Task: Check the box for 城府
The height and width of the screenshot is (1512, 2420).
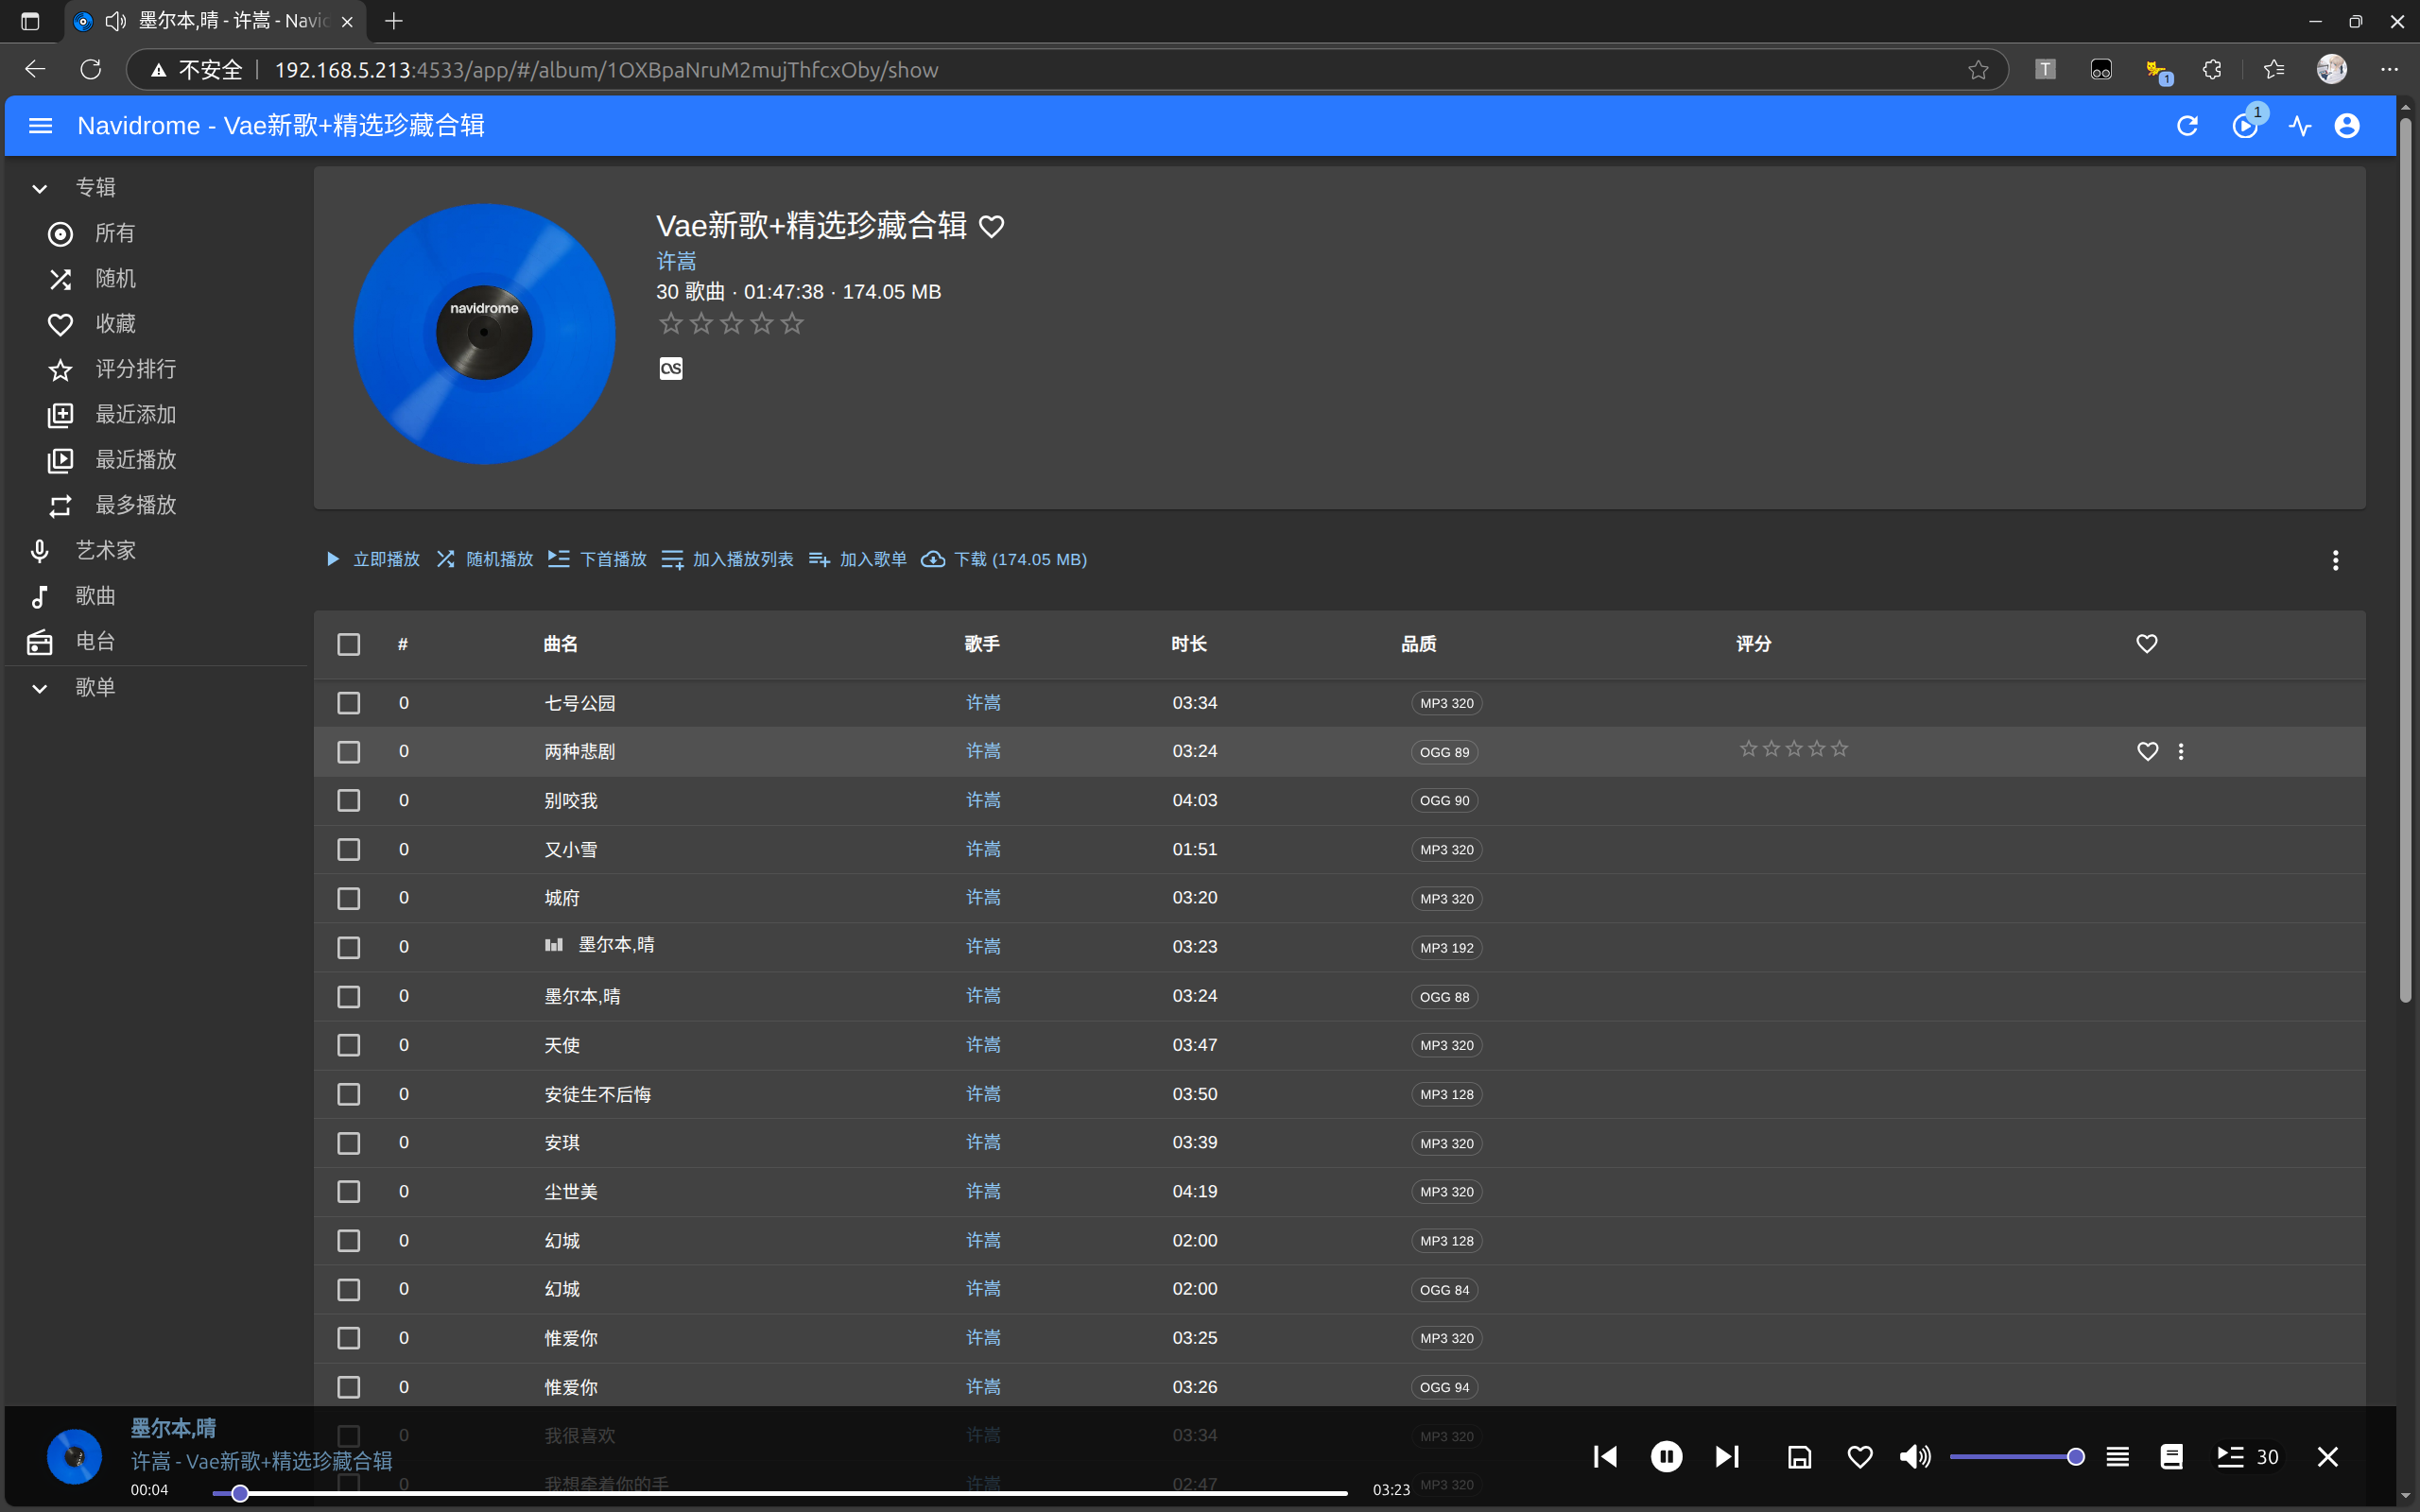Action: point(348,898)
